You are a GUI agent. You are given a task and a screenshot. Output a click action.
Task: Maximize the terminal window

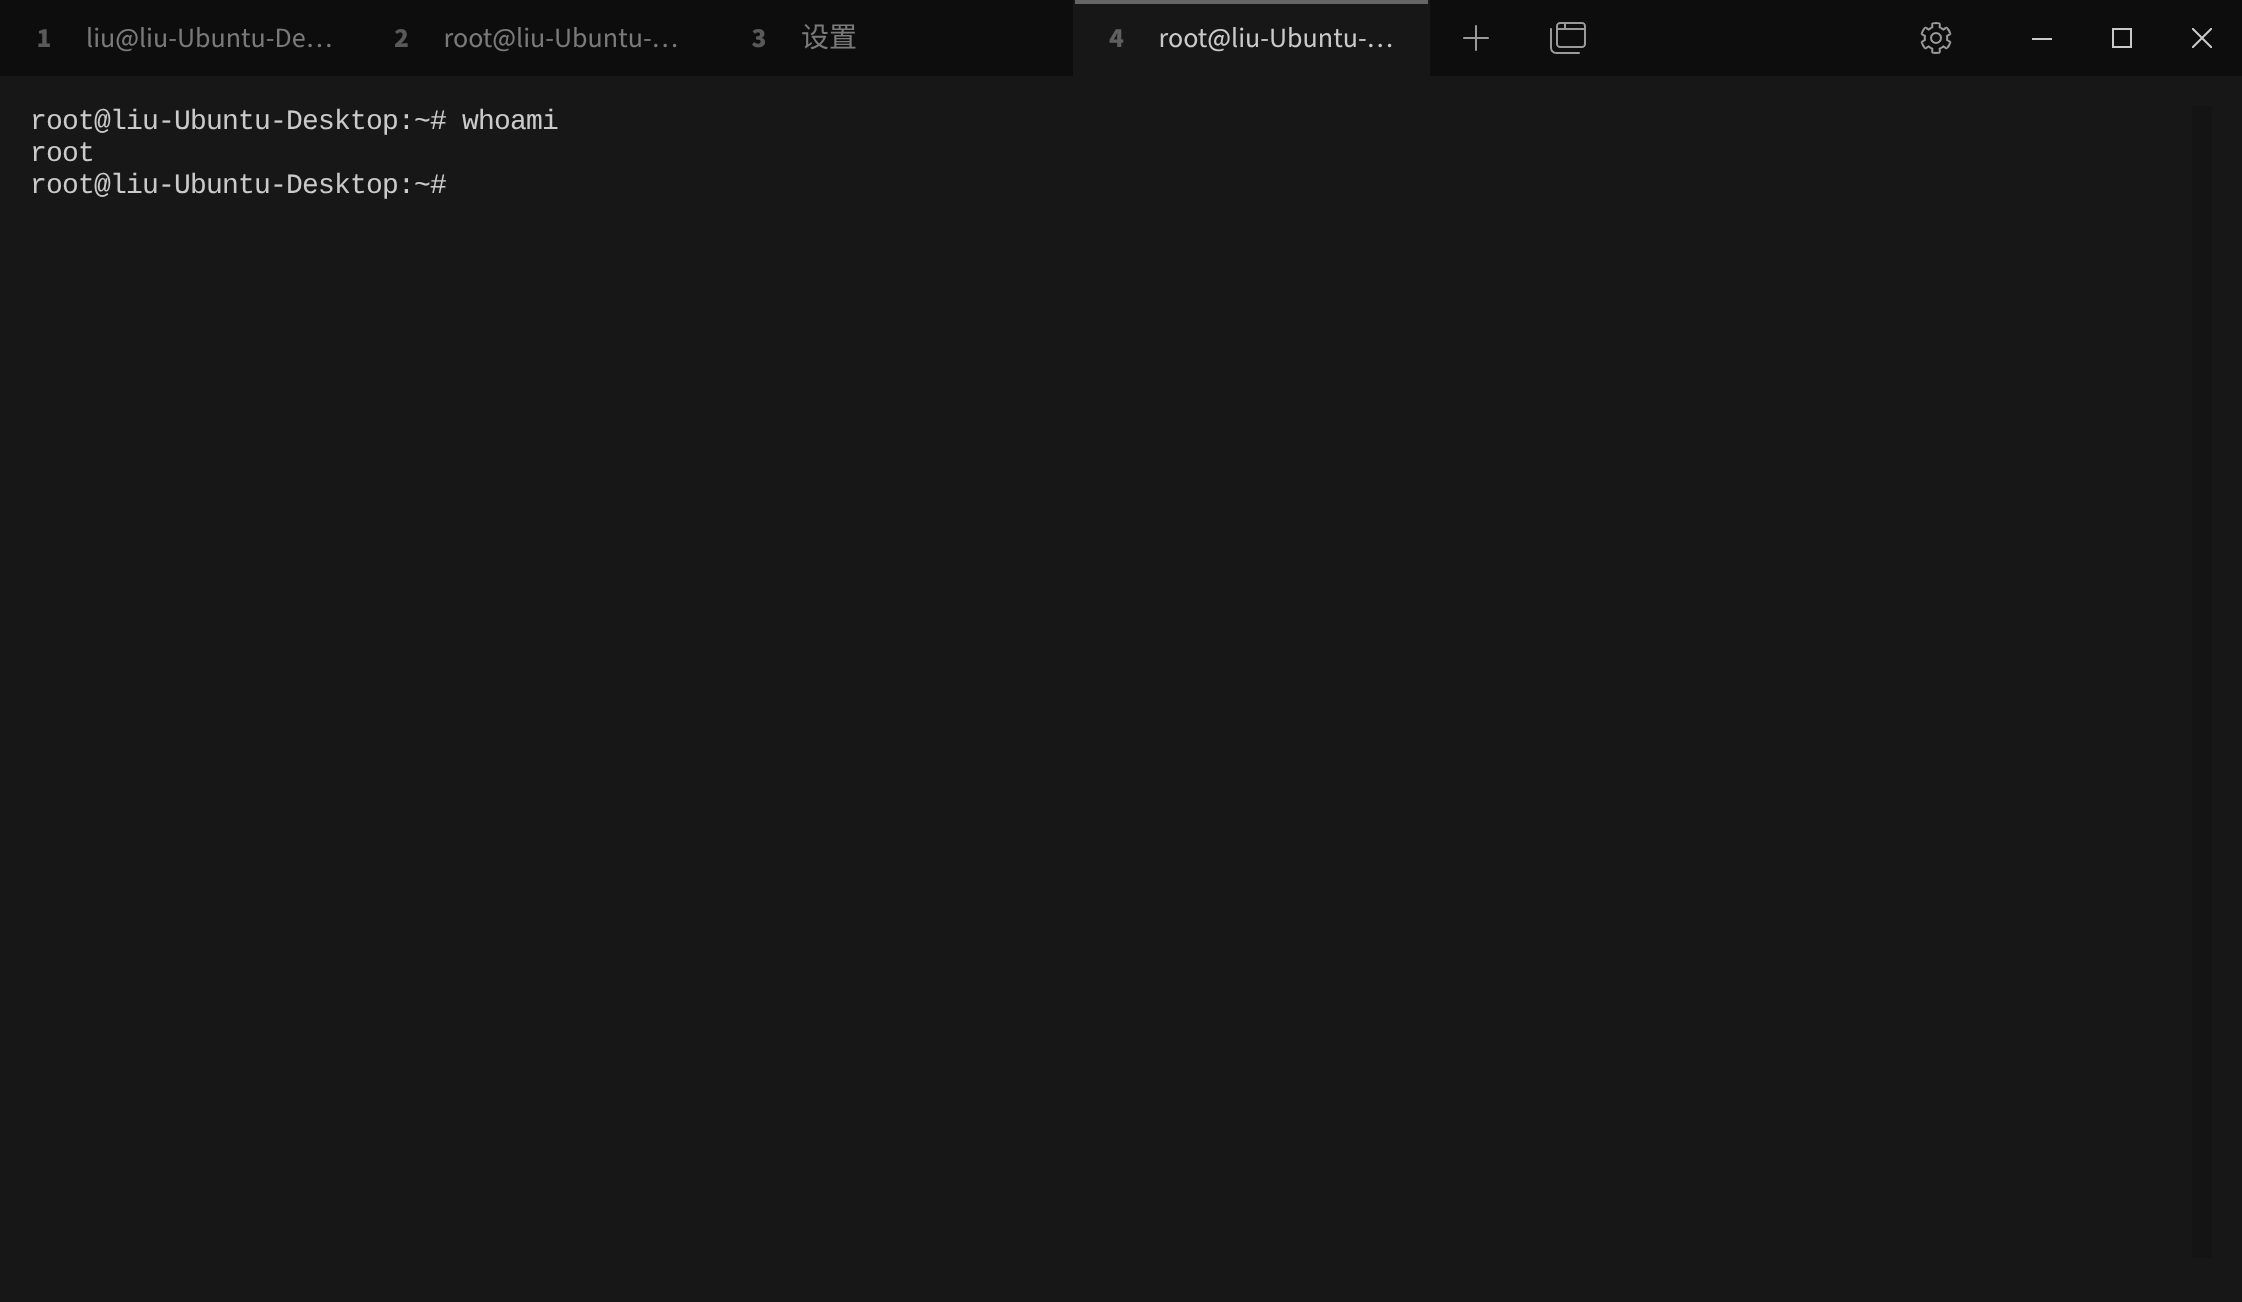(x=2121, y=38)
